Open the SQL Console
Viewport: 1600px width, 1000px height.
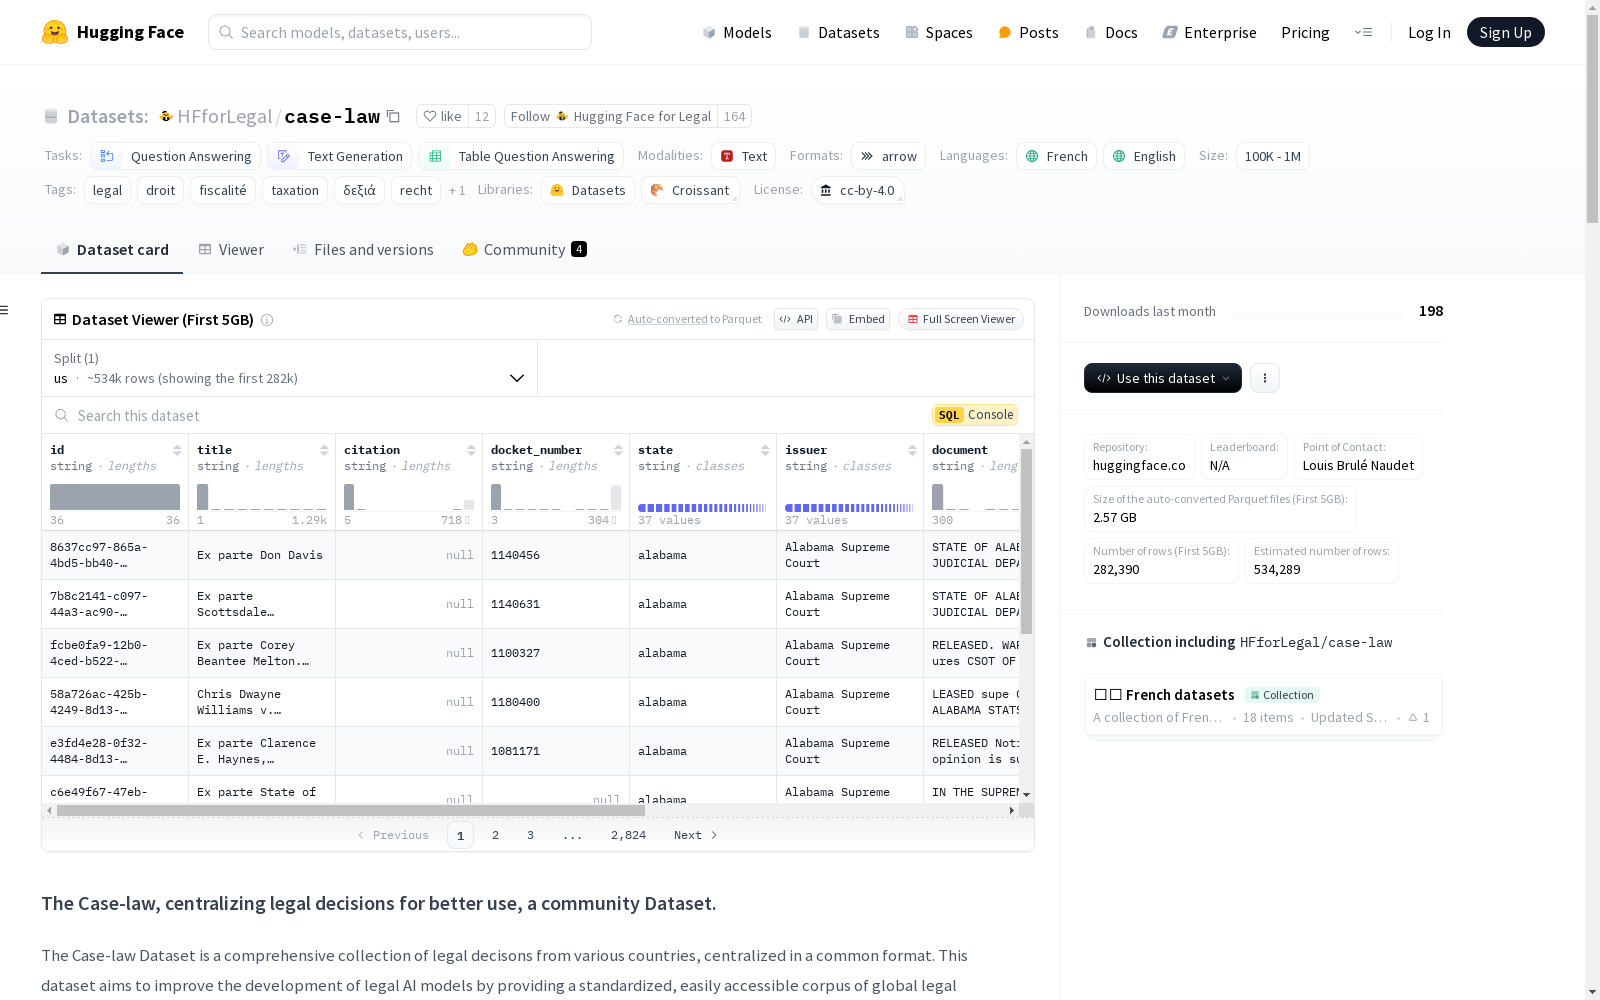point(975,415)
